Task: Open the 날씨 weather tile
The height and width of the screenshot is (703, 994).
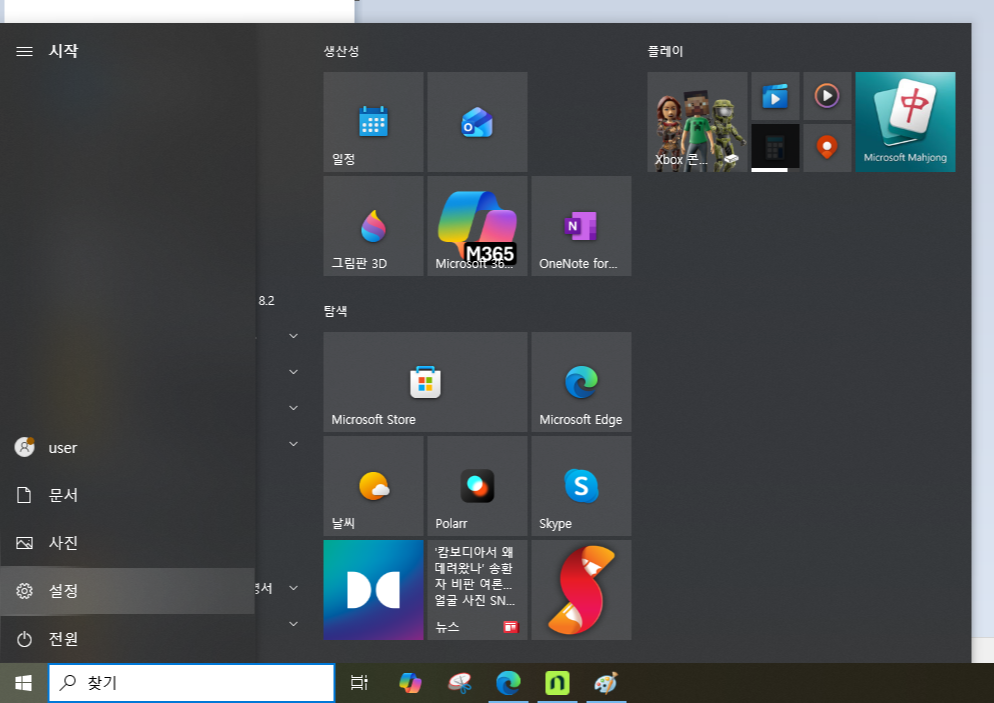Action: pos(373,486)
